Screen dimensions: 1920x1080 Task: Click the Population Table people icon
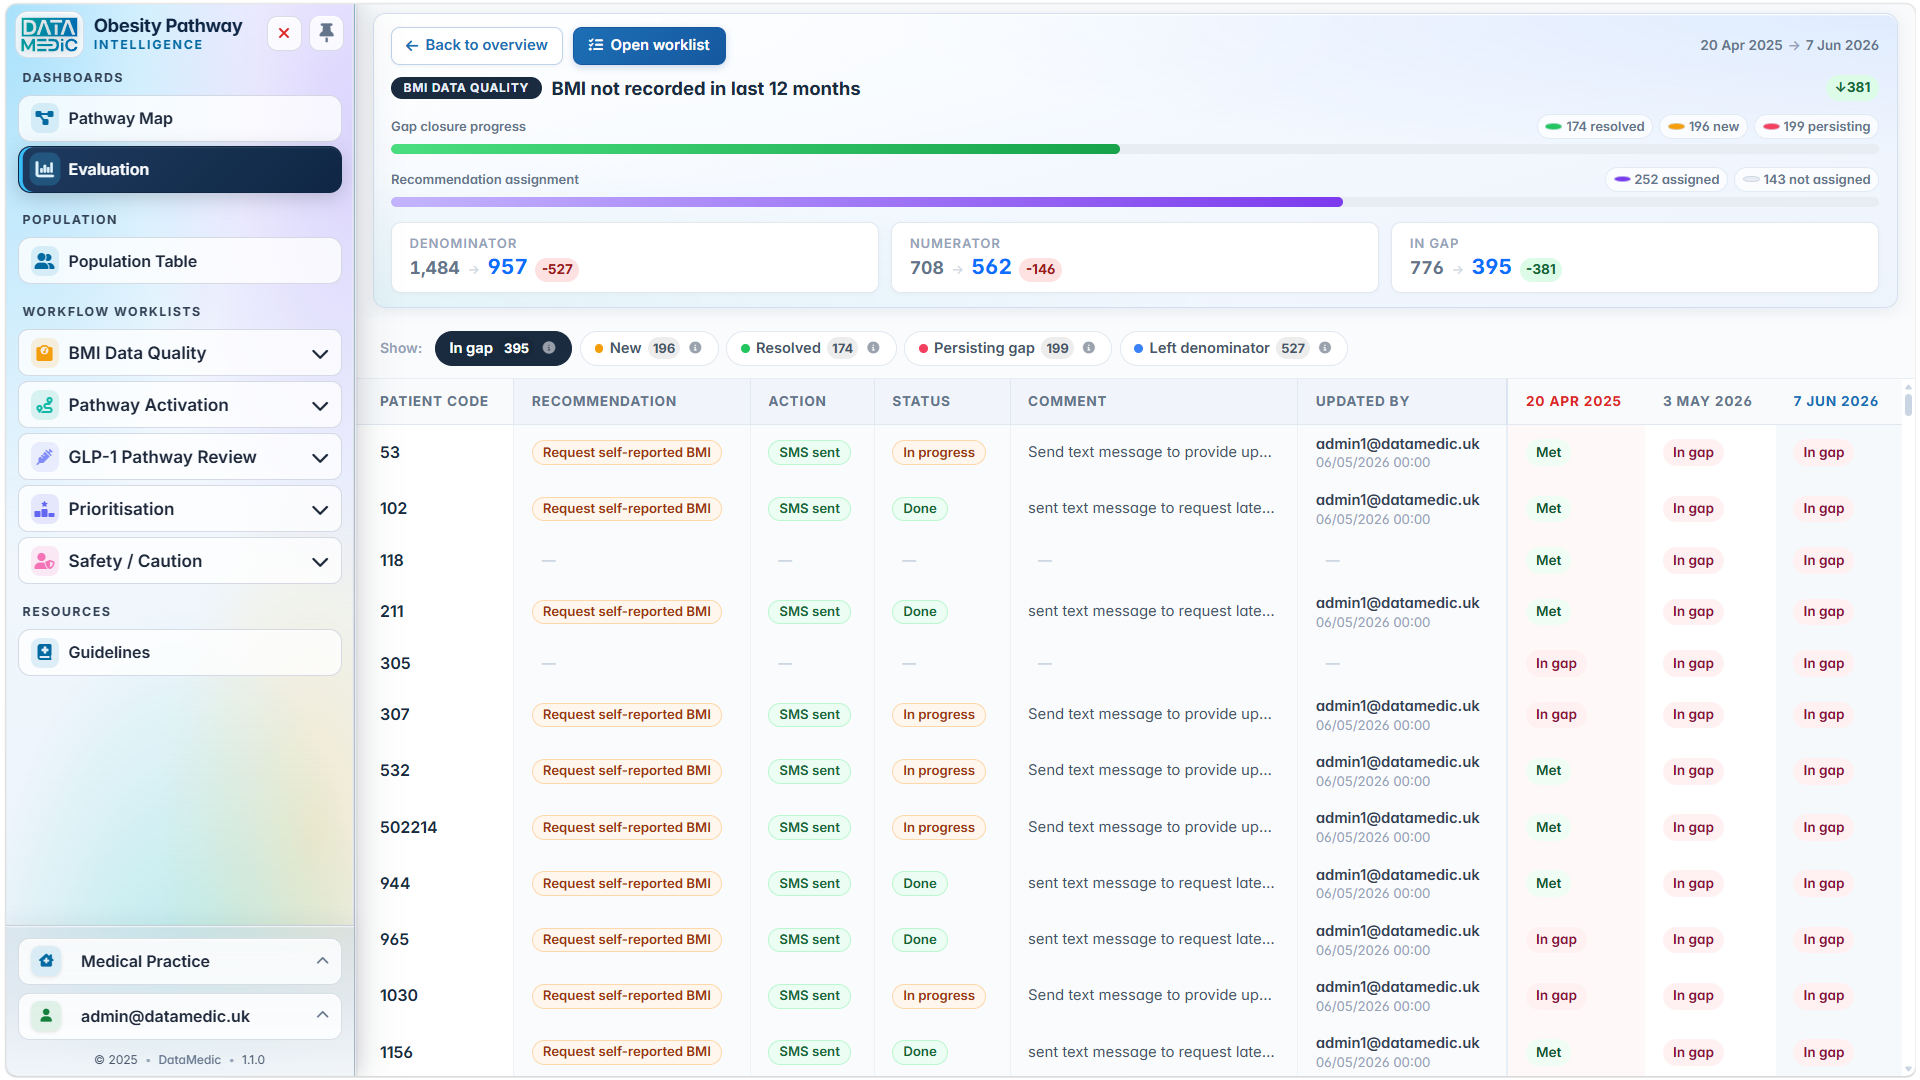44,261
